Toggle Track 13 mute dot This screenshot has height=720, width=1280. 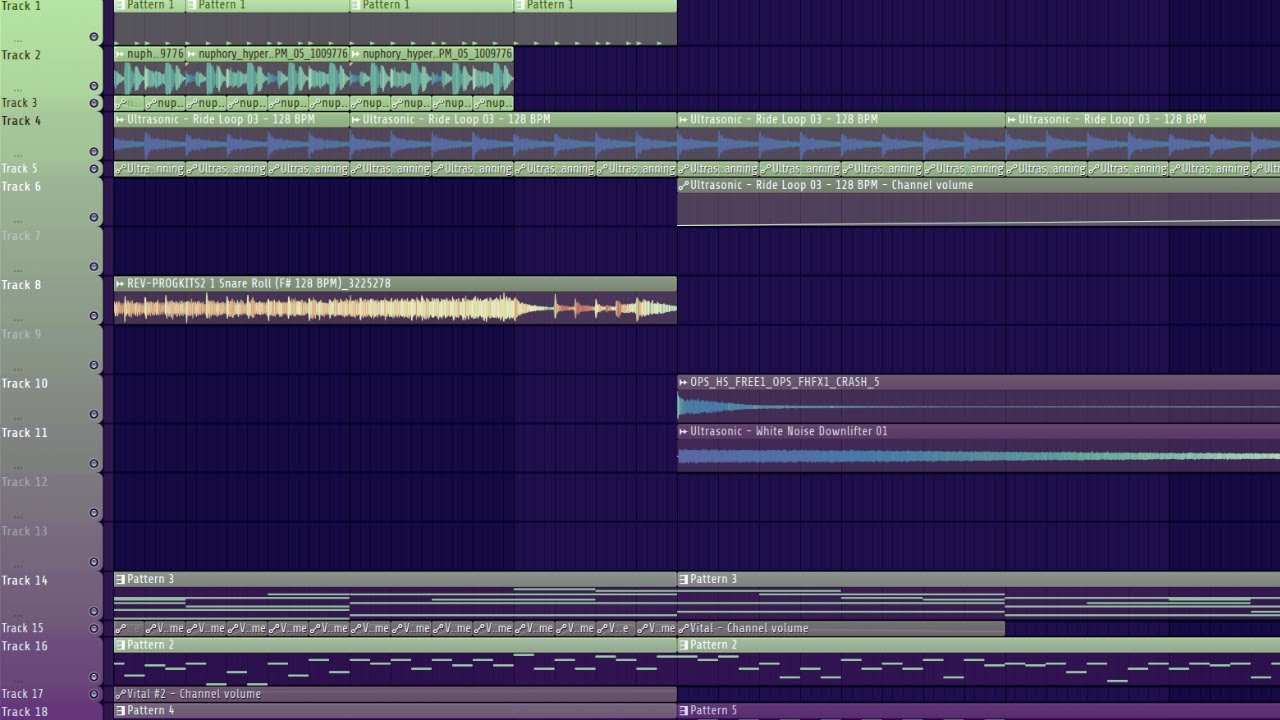pos(94,562)
